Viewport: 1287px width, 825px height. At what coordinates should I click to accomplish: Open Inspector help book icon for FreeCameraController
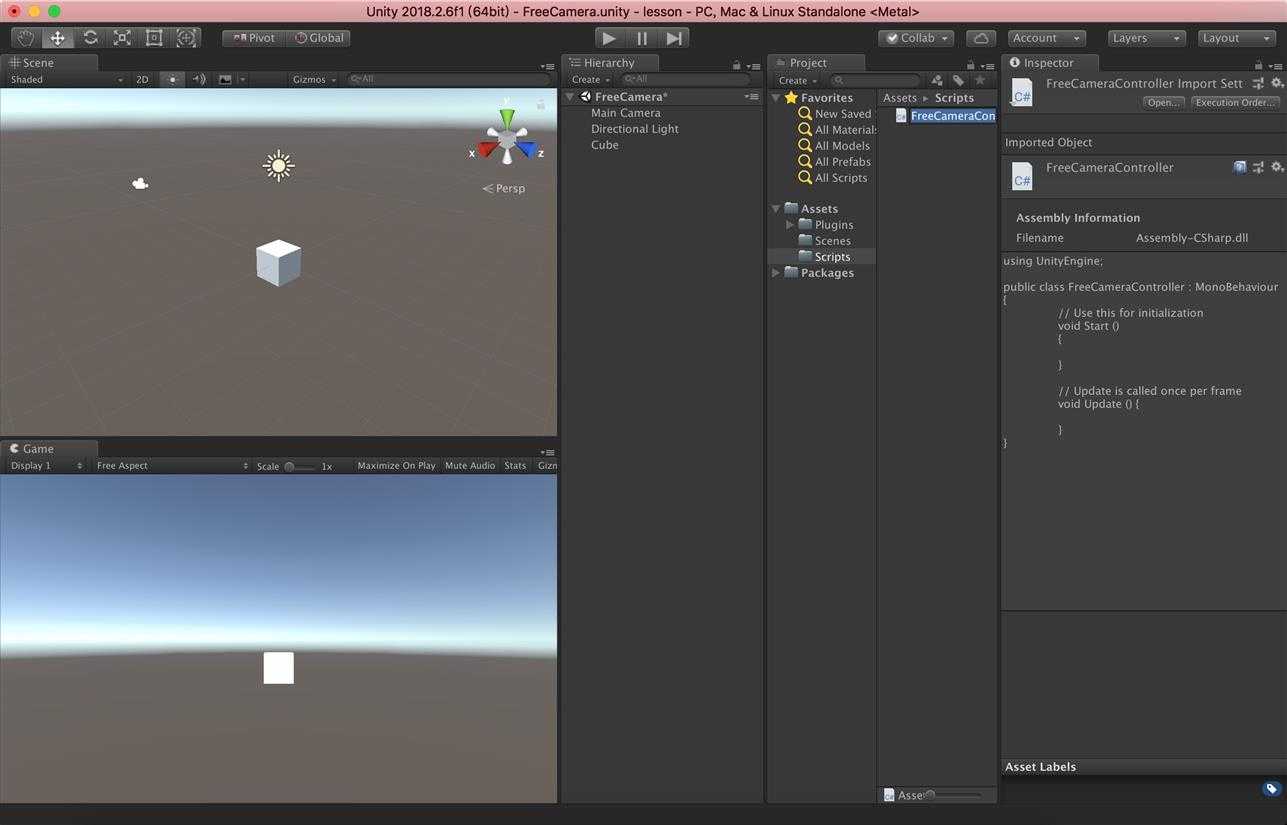click(1240, 167)
